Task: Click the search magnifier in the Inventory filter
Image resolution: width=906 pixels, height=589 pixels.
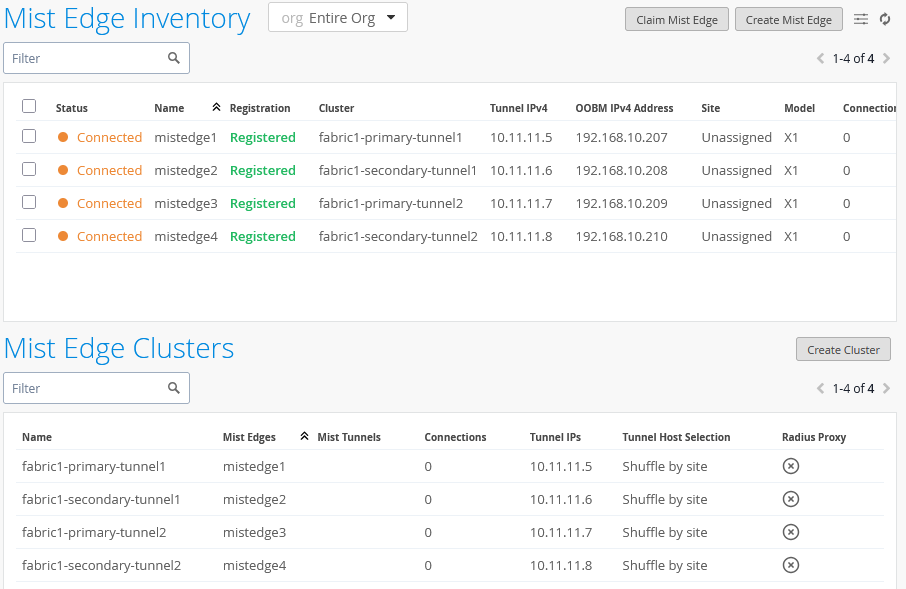Action: click(x=174, y=58)
